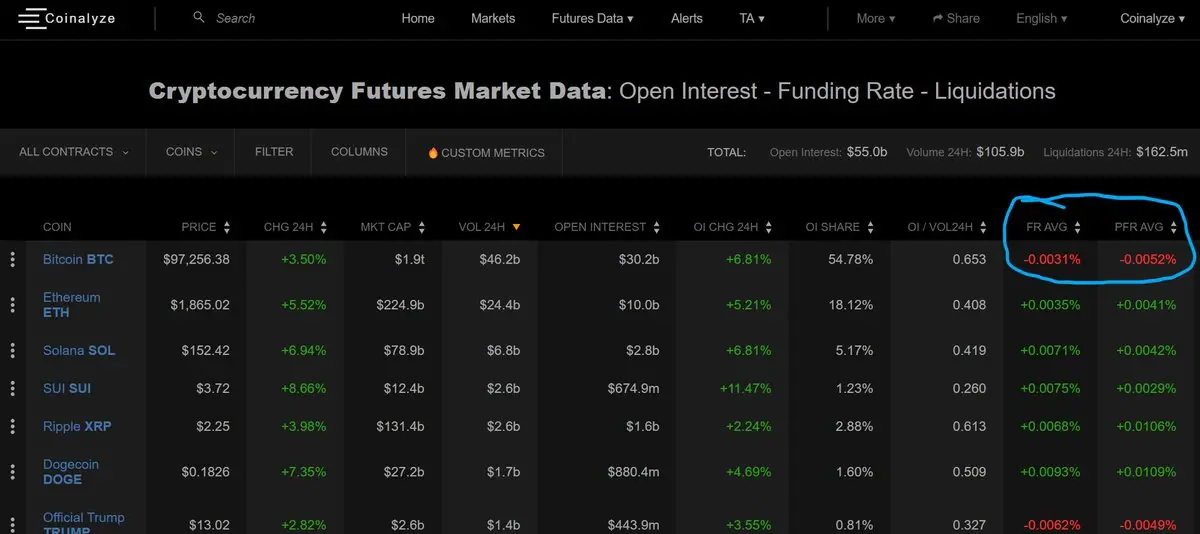Click the COLUMNS button
Image resolution: width=1200 pixels, height=534 pixels.
[x=359, y=152]
